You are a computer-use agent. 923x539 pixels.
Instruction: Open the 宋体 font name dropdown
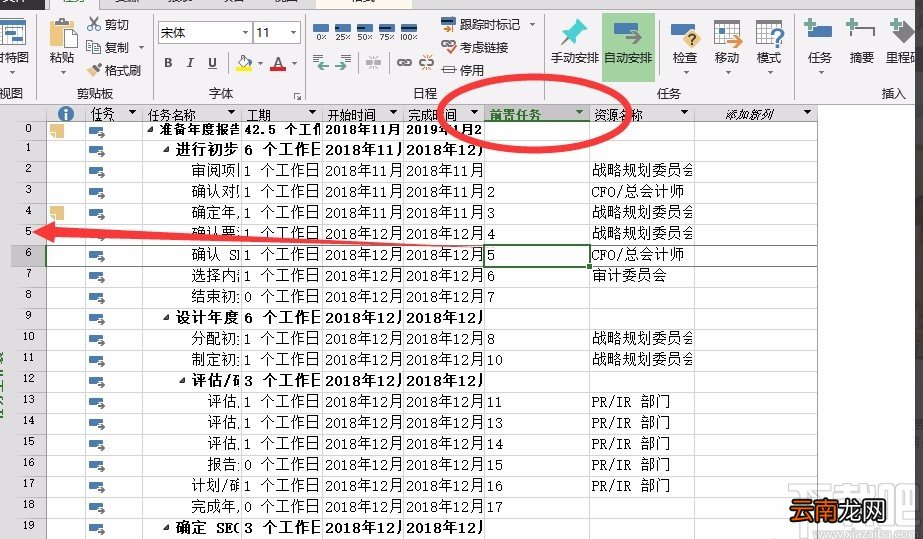coord(245,32)
